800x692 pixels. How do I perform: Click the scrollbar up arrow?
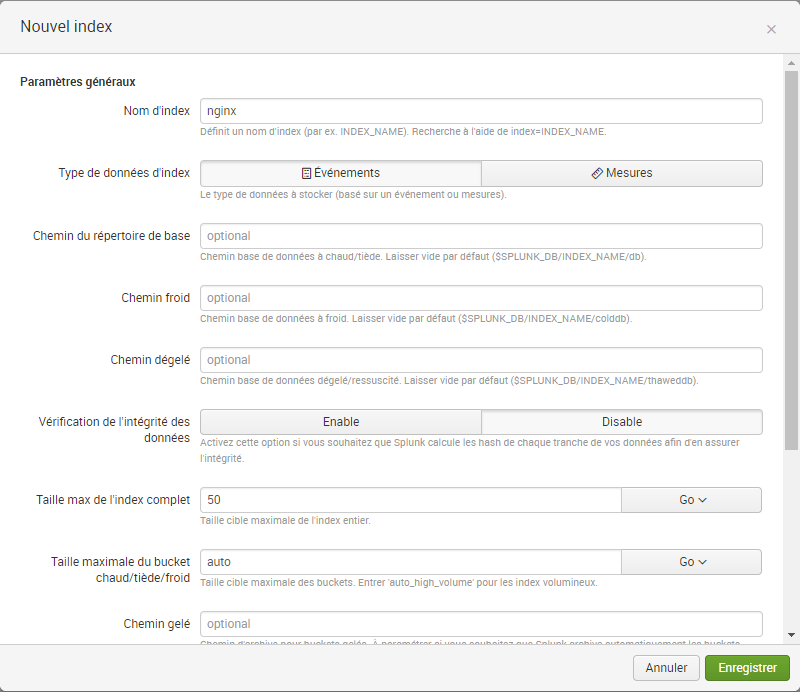791,61
